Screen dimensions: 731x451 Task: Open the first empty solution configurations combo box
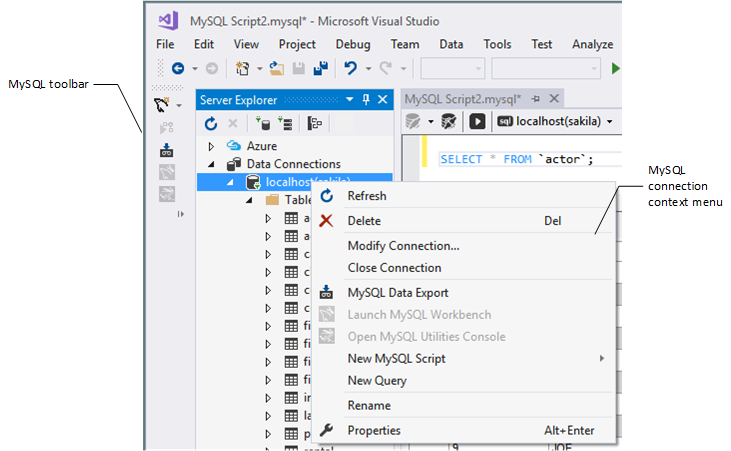point(452,69)
